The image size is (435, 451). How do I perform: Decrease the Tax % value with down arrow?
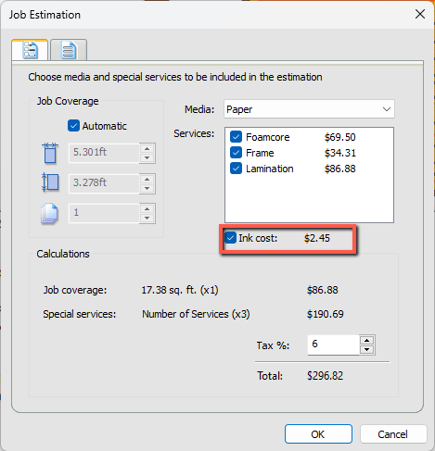(x=367, y=350)
